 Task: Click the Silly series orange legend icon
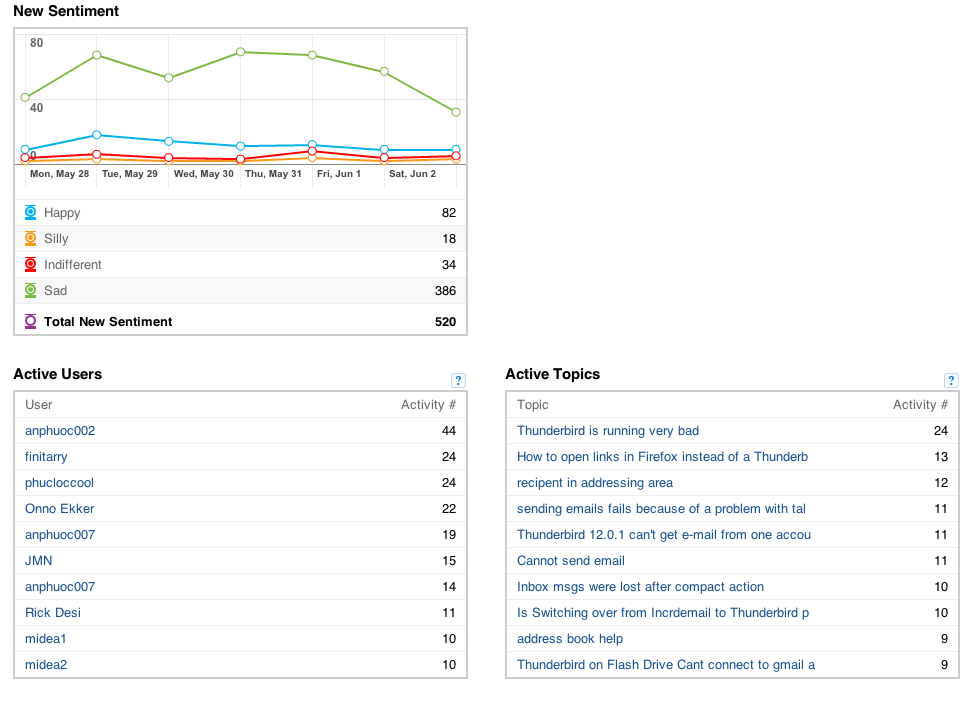(30, 239)
